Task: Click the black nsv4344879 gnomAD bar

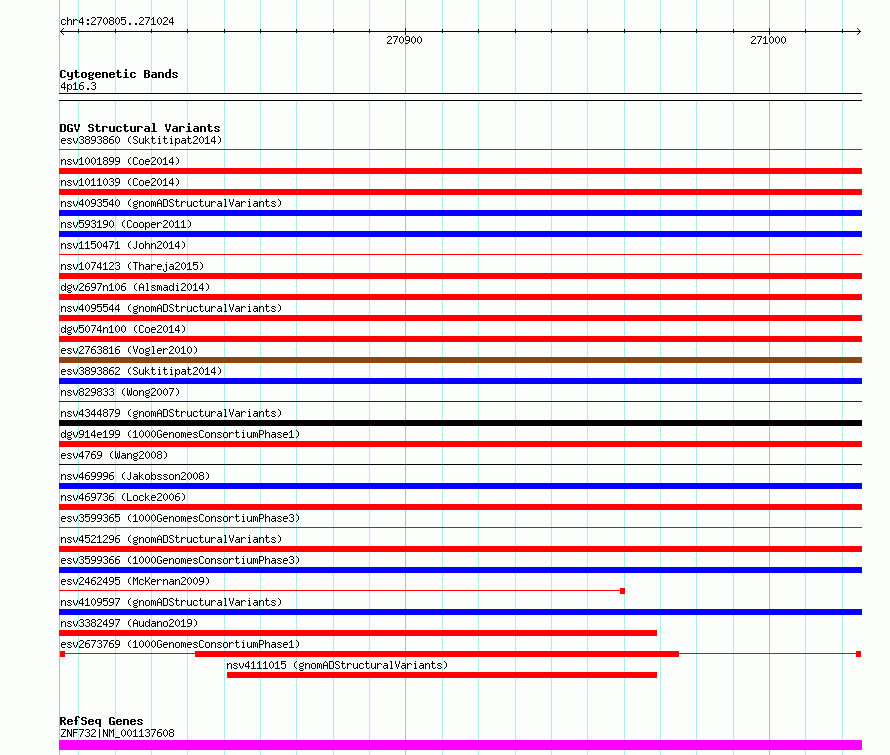Action: (x=460, y=423)
